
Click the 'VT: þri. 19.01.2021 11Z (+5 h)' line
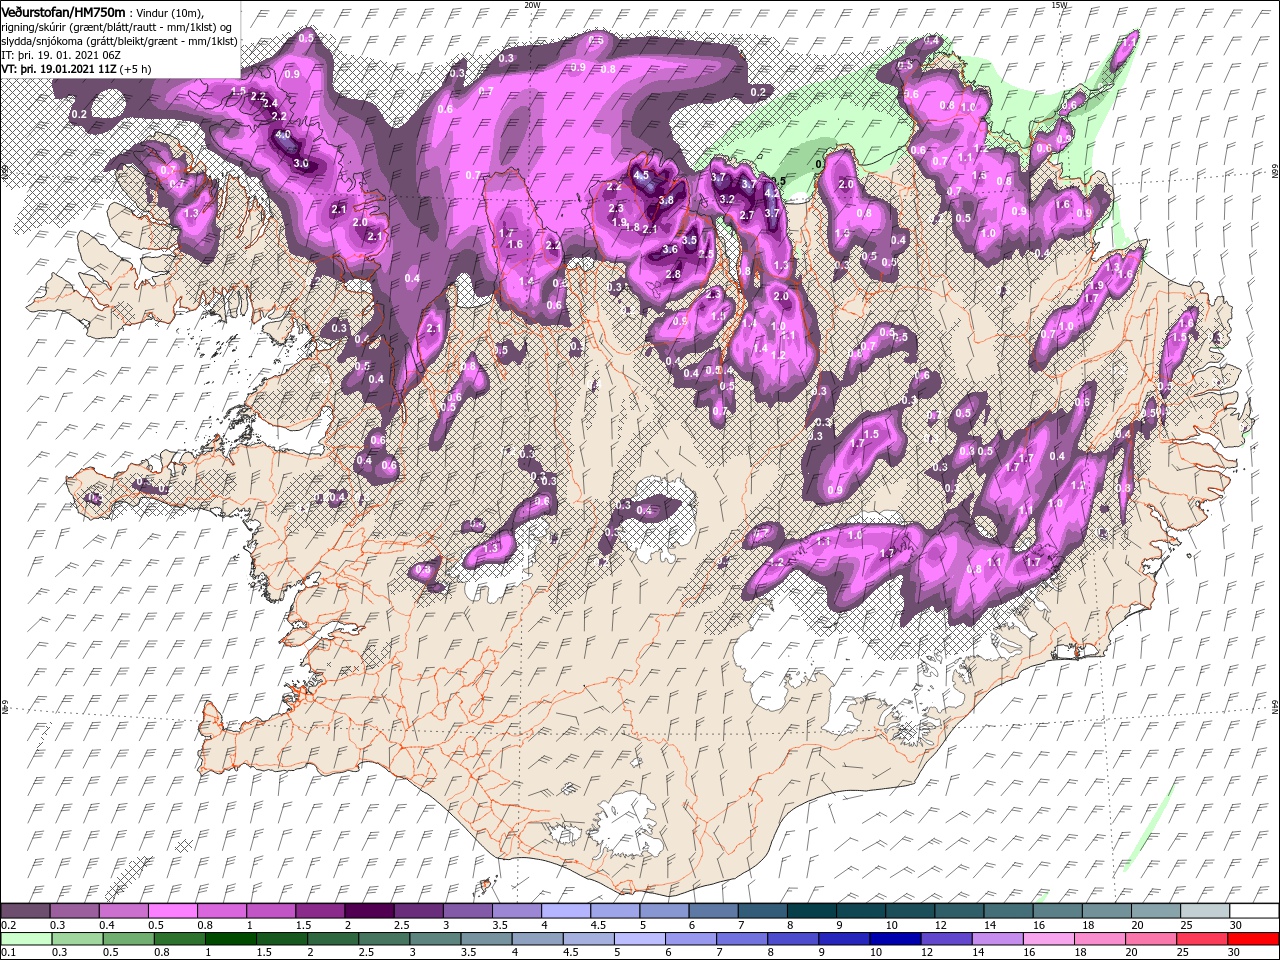(77, 69)
